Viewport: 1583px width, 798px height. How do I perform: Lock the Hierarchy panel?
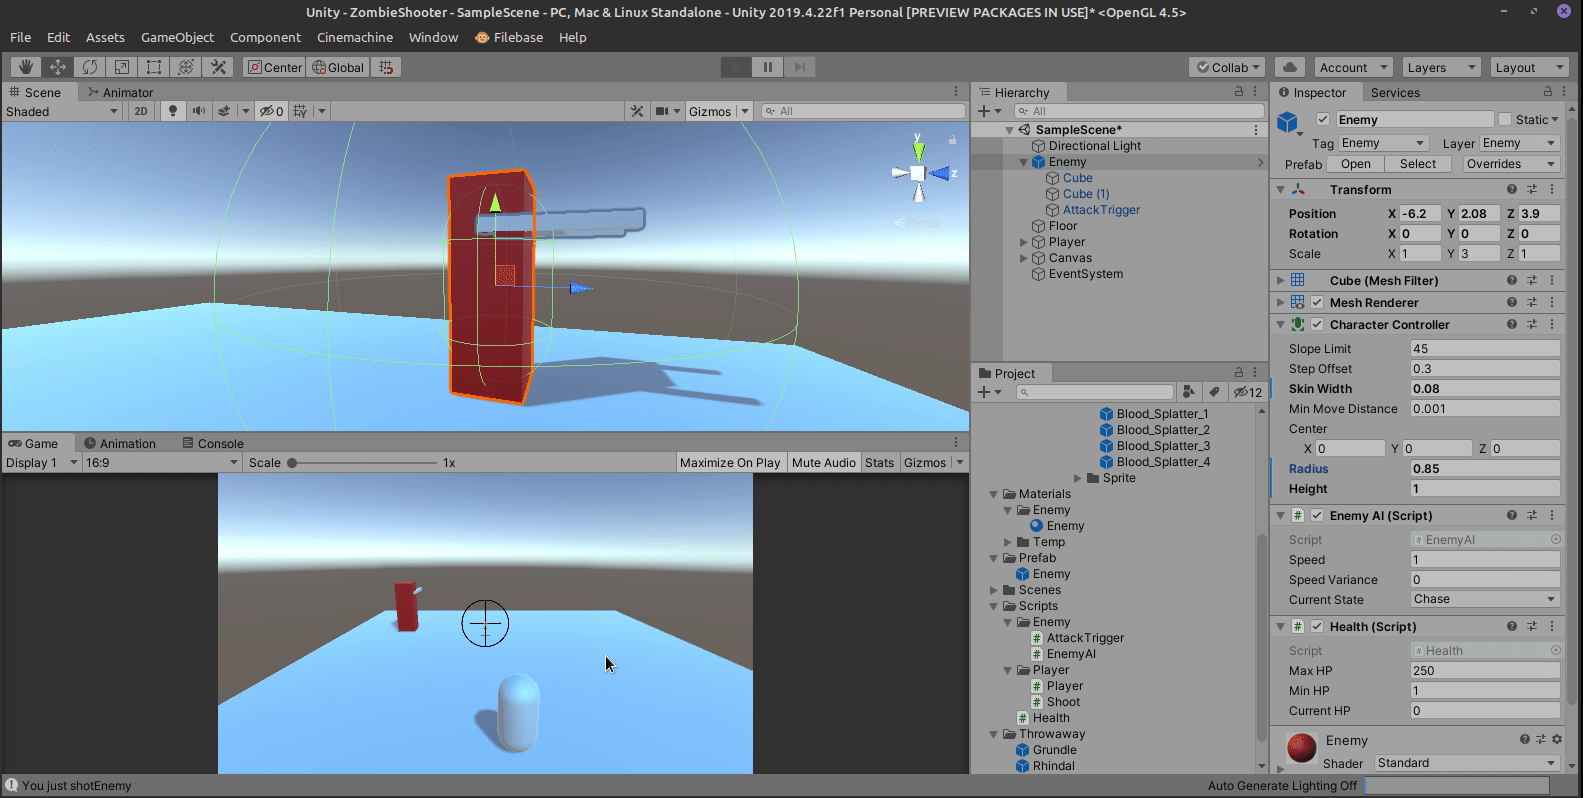(1239, 91)
